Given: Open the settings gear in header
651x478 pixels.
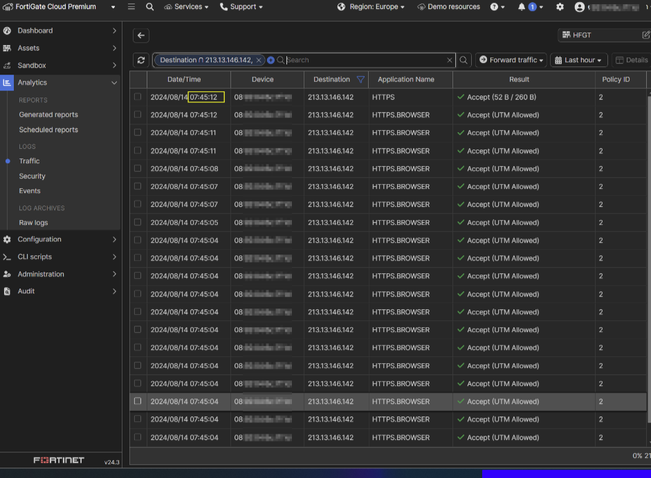Looking at the screenshot, I should click(560, 7).
